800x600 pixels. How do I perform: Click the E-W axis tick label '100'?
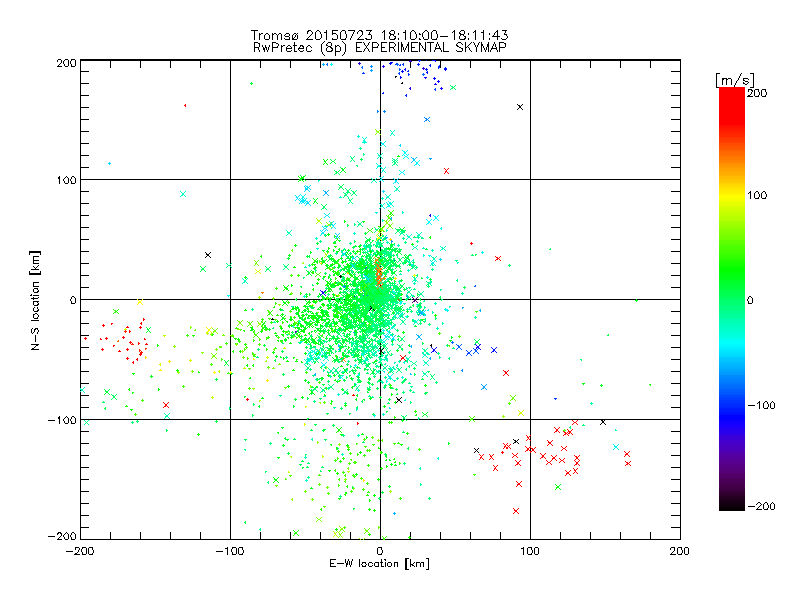pyautogui.click(x=530, y=551)
